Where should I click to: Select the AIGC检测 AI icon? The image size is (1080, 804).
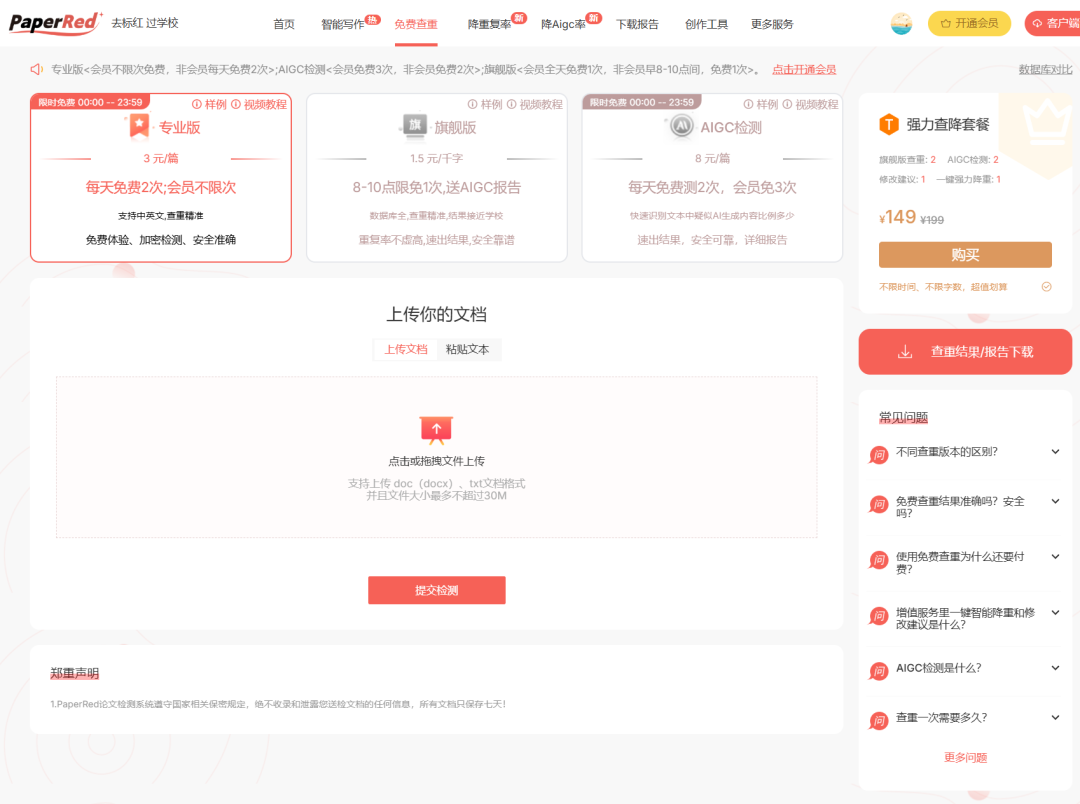point(681,127)
